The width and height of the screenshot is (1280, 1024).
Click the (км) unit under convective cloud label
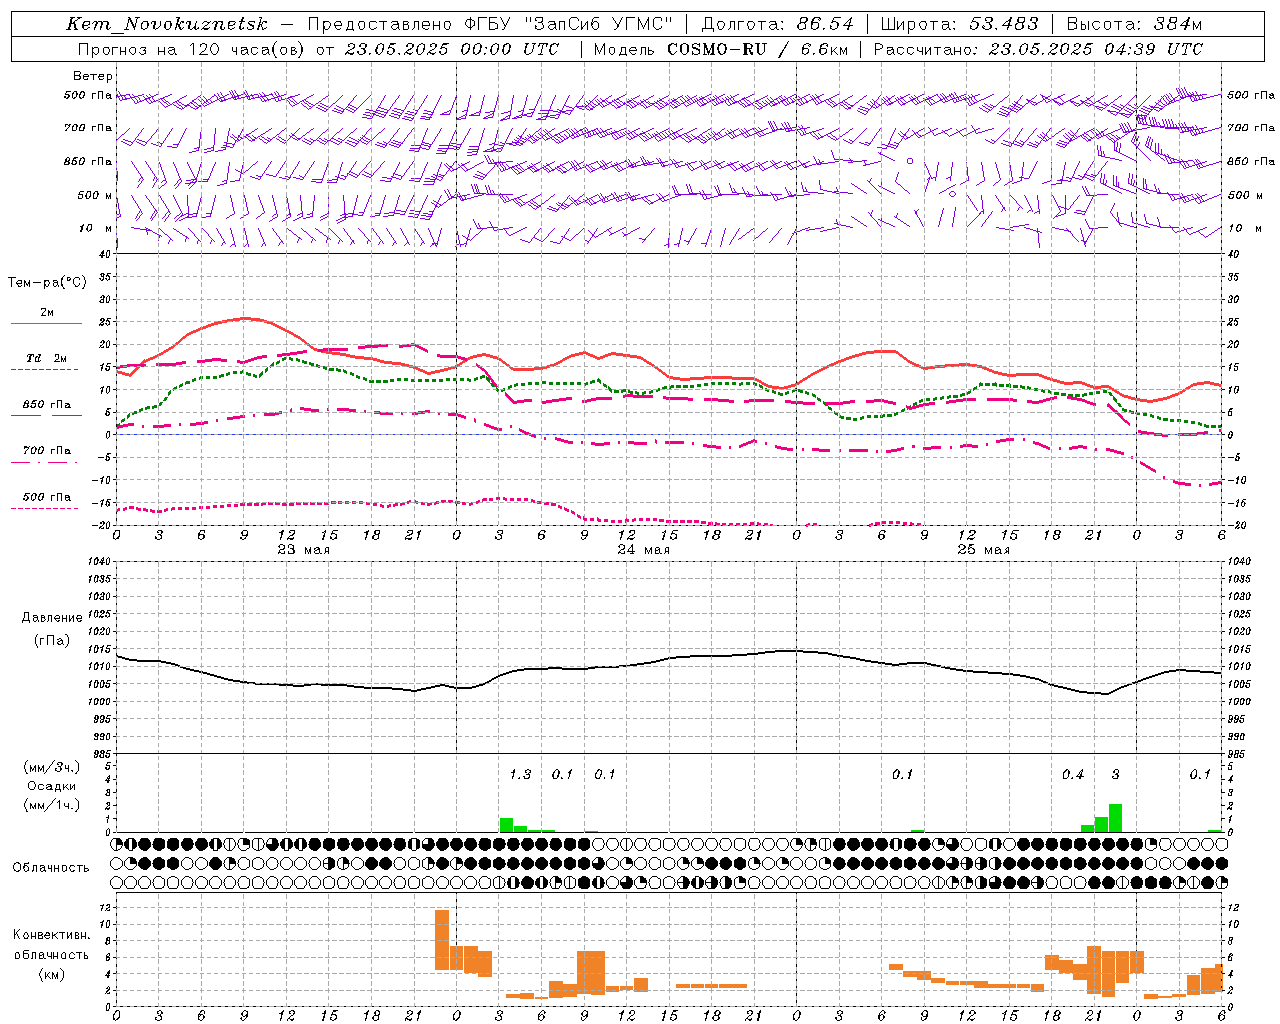coord(52,974)
